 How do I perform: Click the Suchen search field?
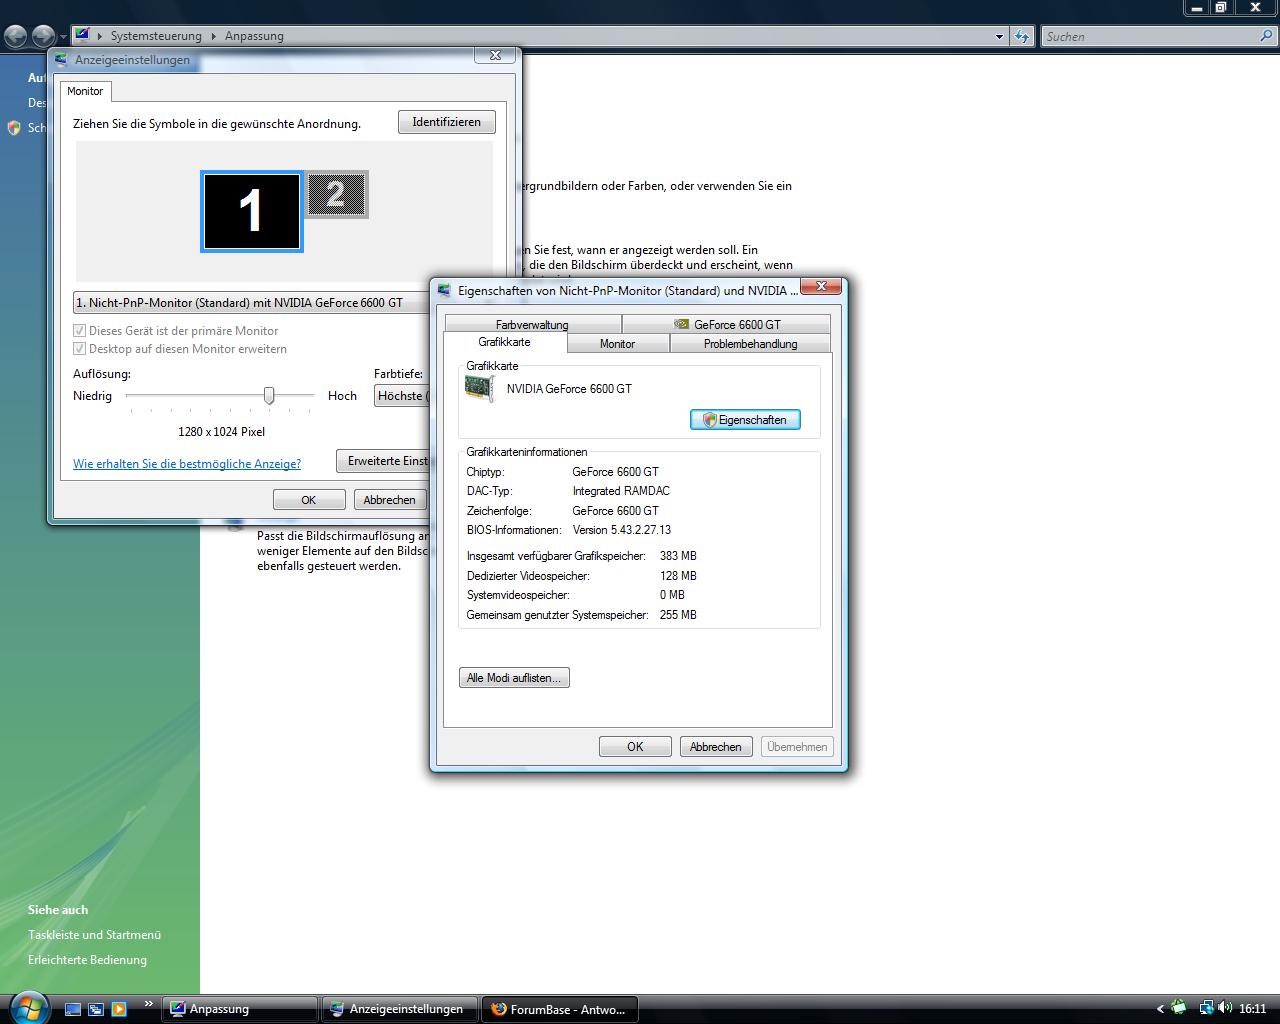click(x=1150, y=36)
